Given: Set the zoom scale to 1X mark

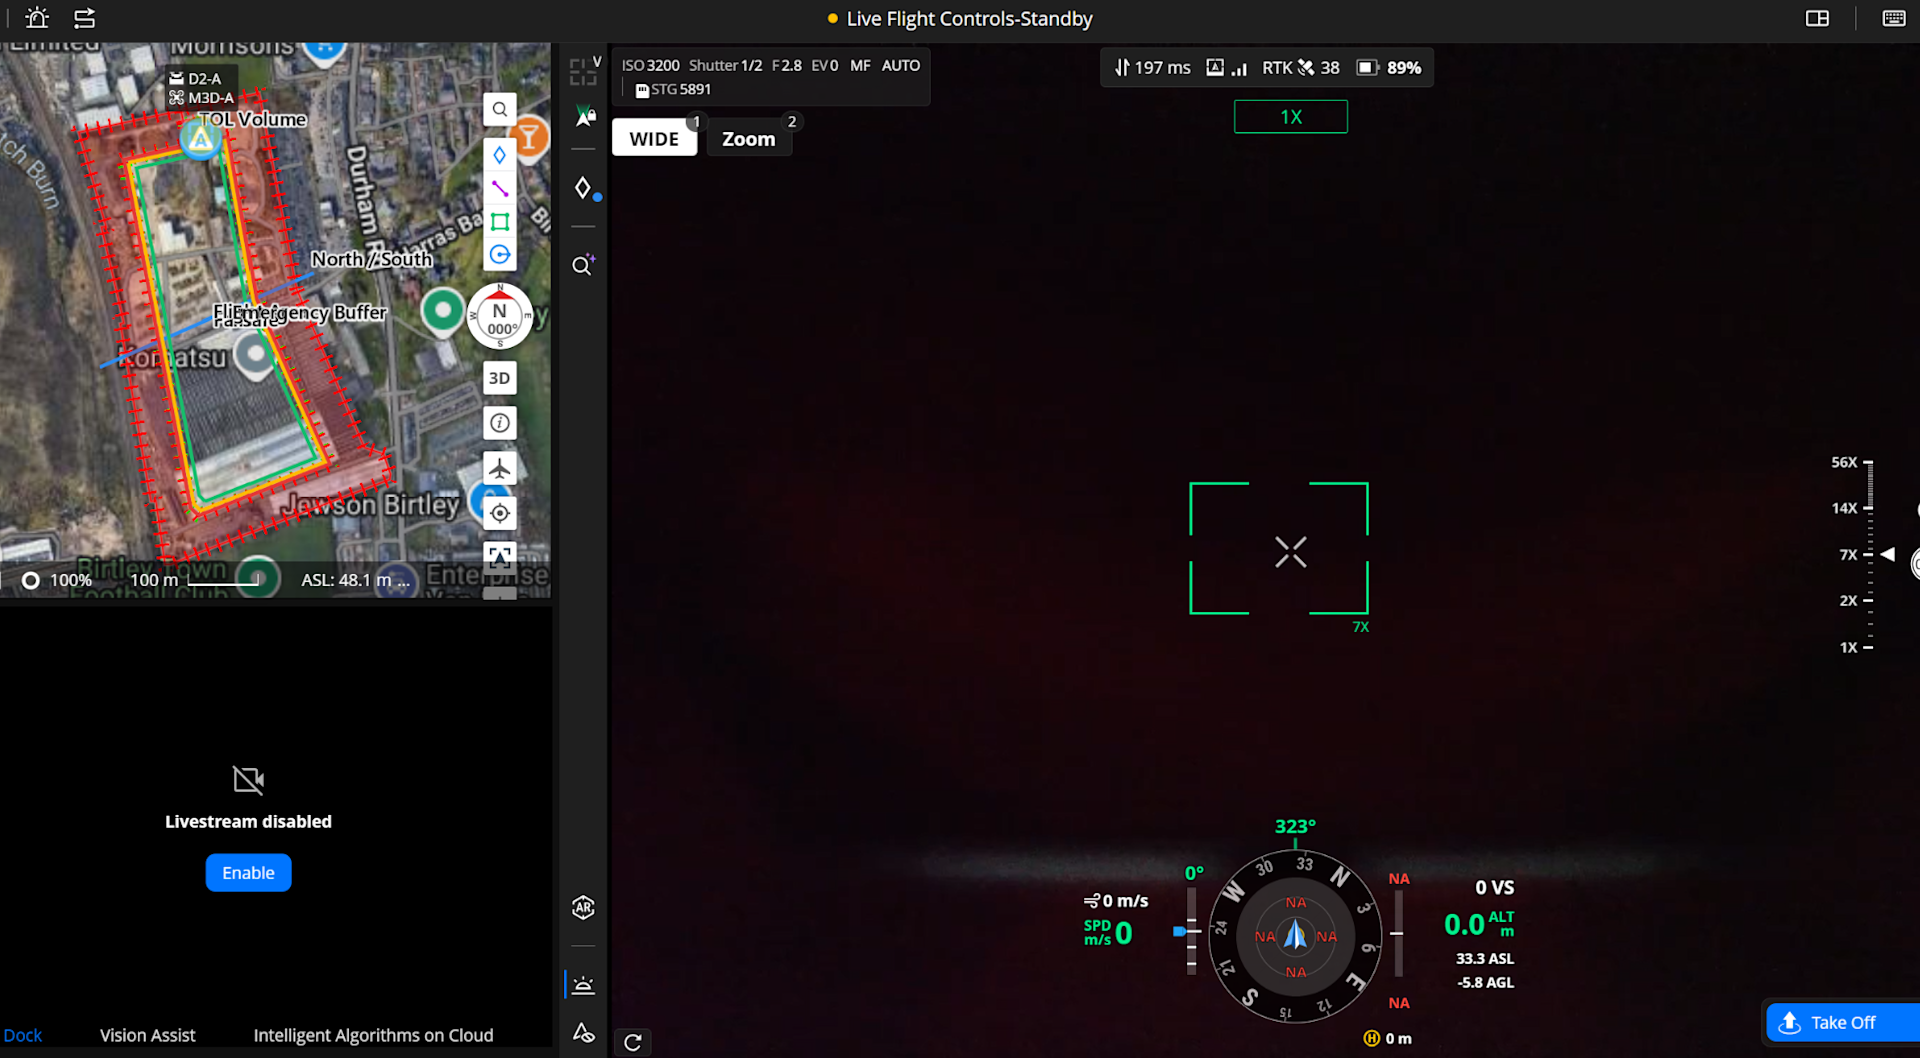Looking at the screenshot, I should coord(1855,647).
